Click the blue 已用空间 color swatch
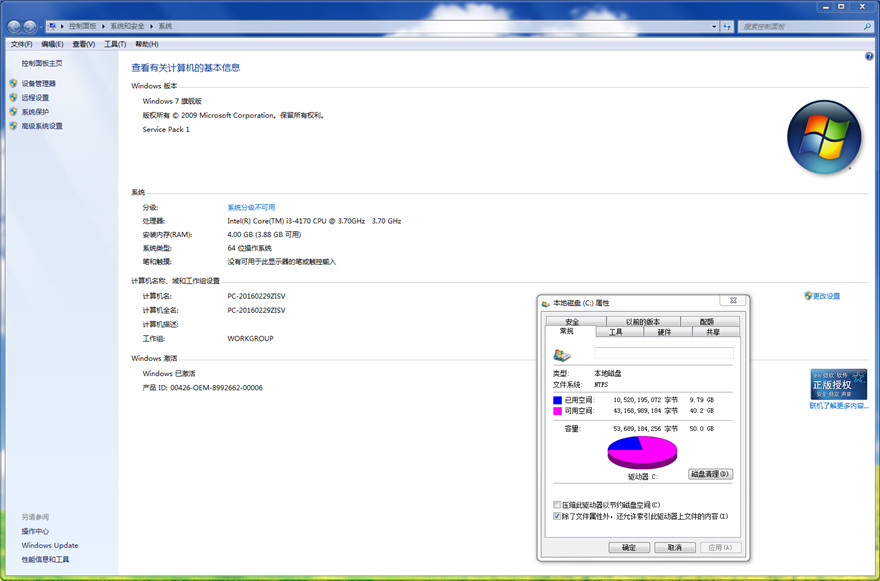Image resolution: width=880 pixels, height=581 pixels. click(x=557, y=400)
